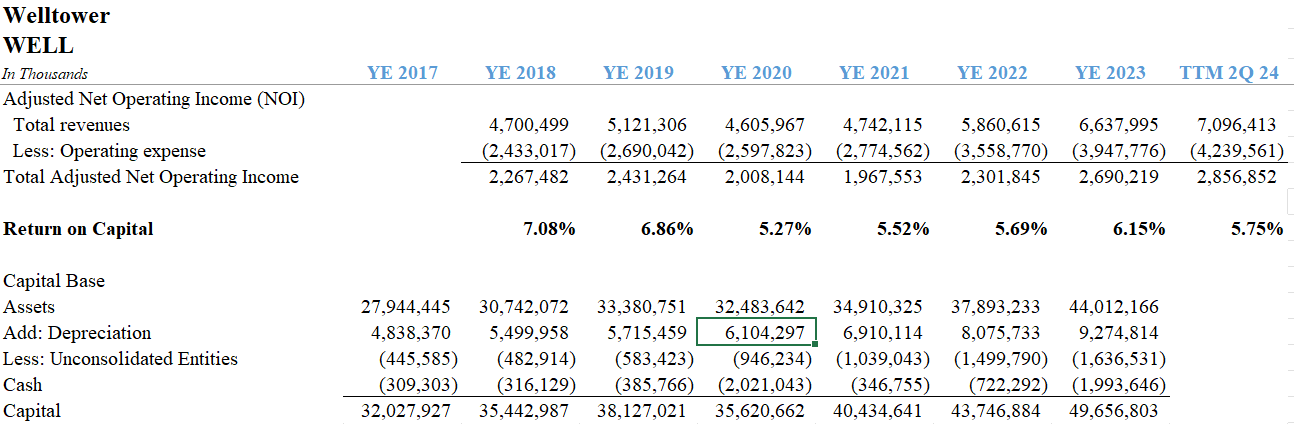Viewport: 1294px width, 424px height.
Task: Select operating expense value (3,558,770)
Action: [x=1001, y=151]
